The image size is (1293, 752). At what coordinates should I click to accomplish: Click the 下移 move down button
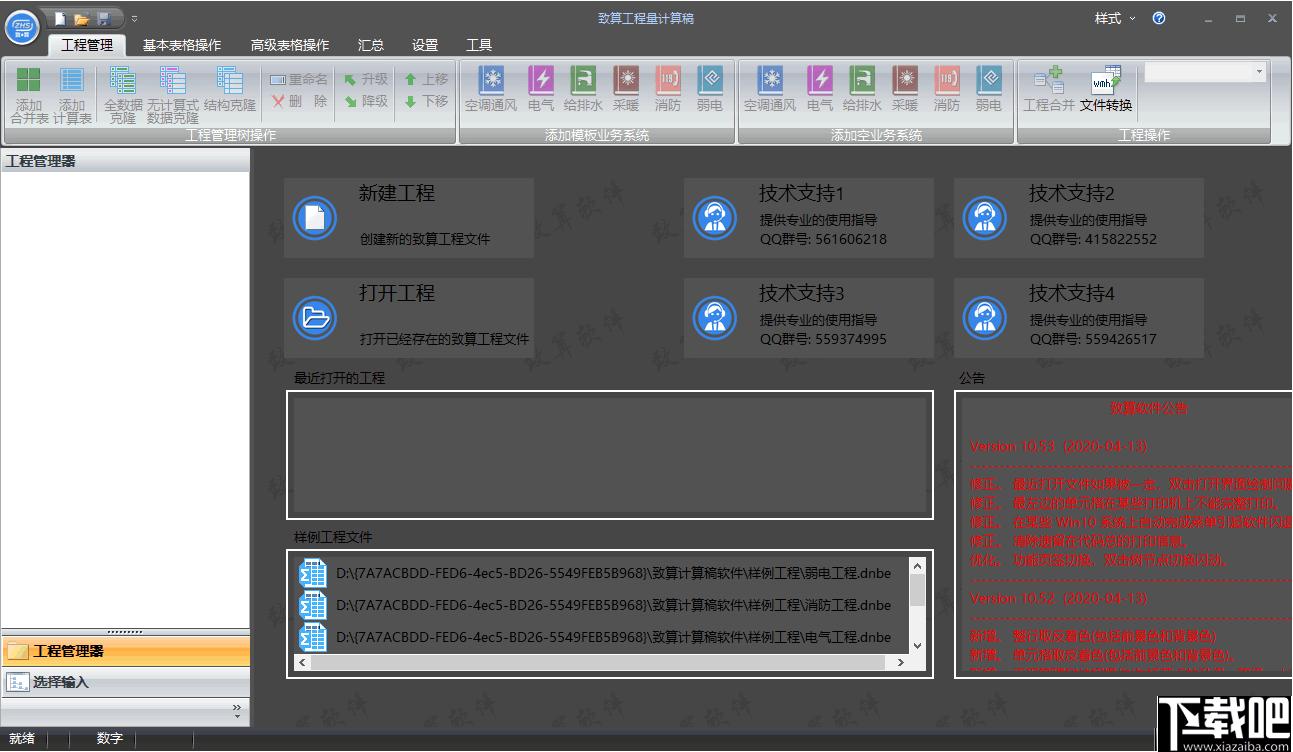(426, 101)
